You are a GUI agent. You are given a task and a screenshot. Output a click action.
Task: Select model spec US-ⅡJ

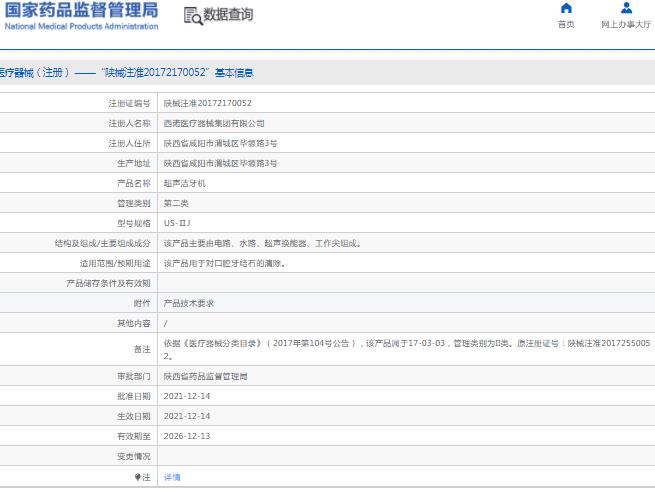(x=177, y=223)
